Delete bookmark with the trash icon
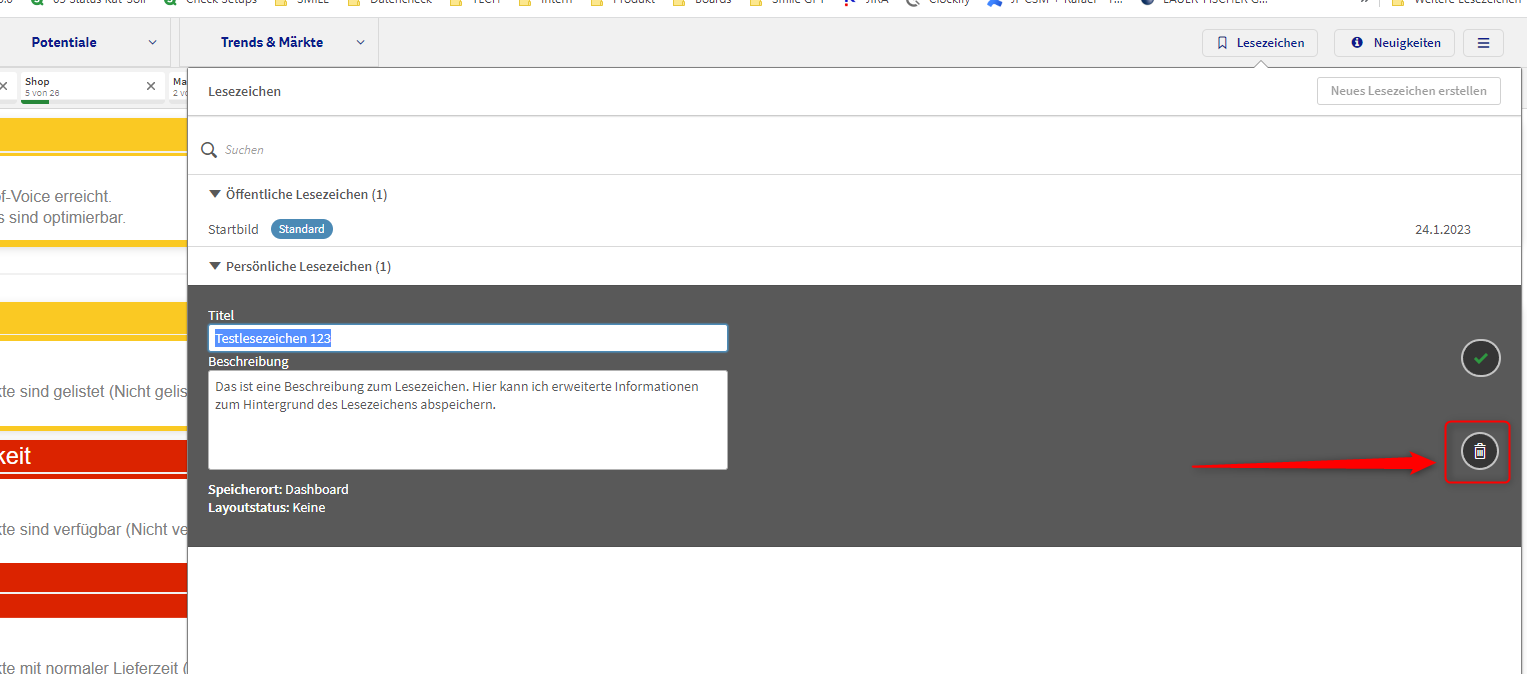 pyautogui.click(x=1480, y=452)
